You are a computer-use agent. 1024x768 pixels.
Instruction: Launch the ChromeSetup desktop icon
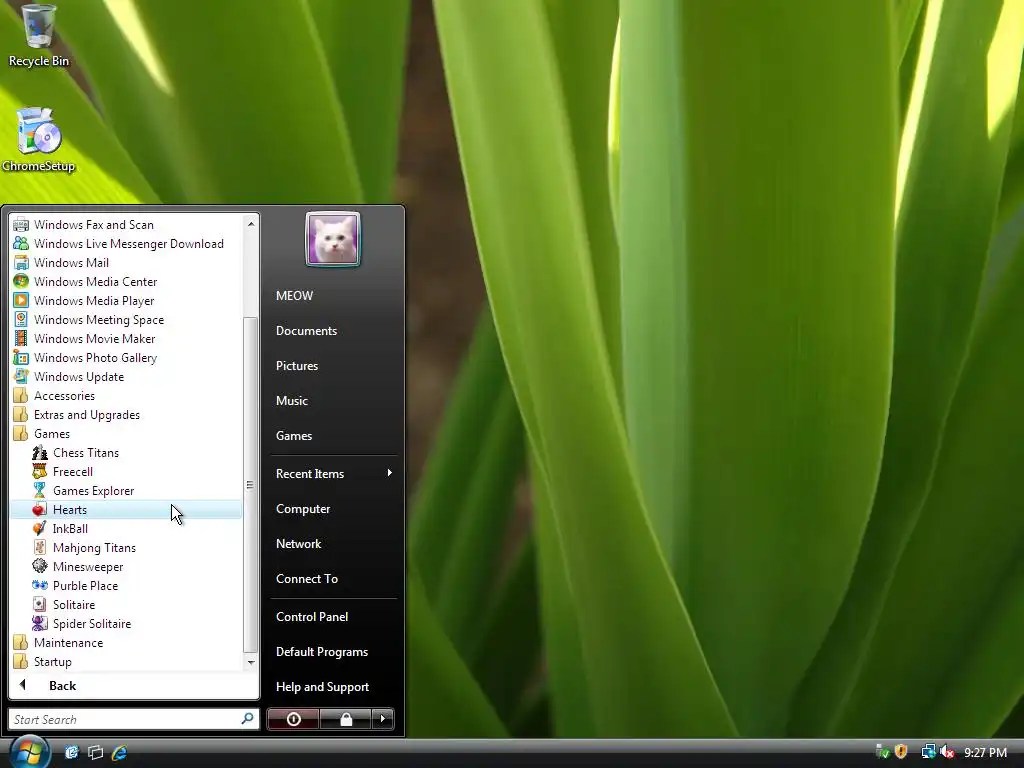38,140
